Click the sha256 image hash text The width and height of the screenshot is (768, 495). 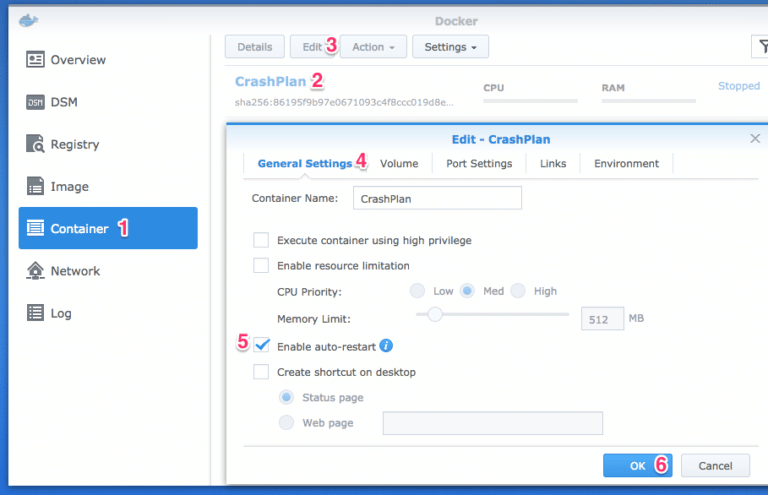344,102
